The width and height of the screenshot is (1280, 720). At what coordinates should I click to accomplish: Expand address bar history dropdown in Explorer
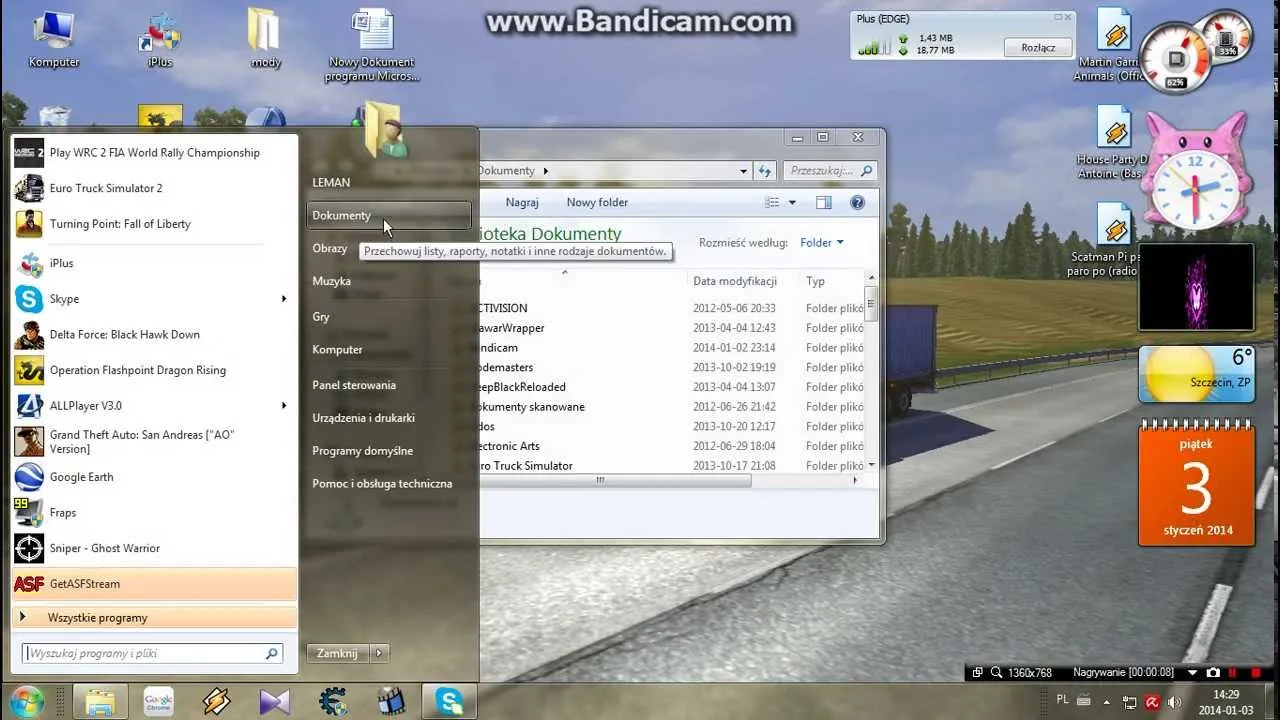743,171
